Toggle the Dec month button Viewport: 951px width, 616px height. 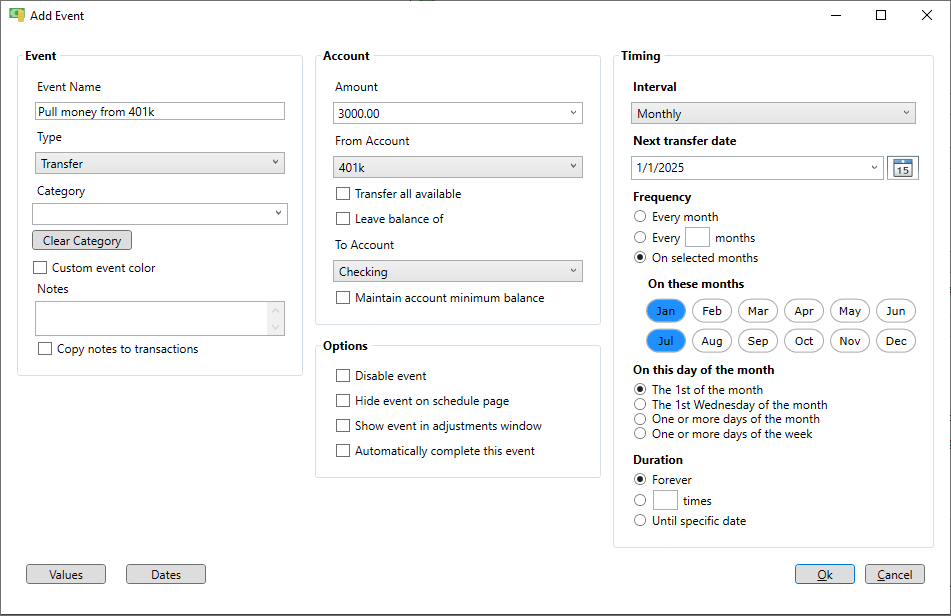coord(895,341)
